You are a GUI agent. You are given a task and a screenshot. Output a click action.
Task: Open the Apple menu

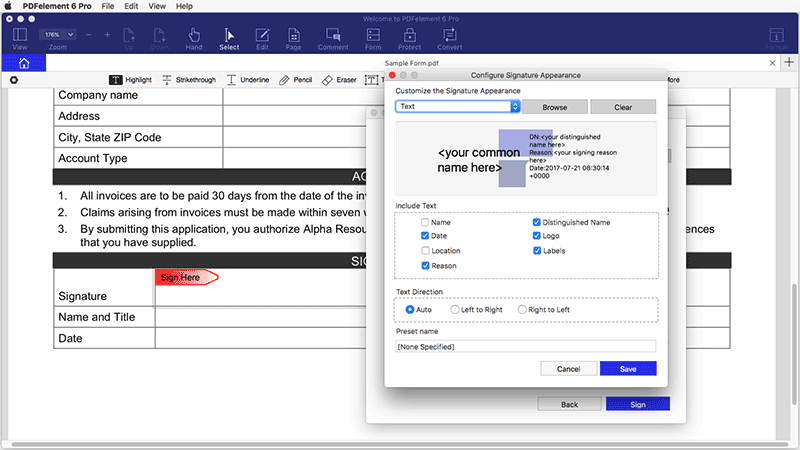pyautogui.click(x=8, y=6)
